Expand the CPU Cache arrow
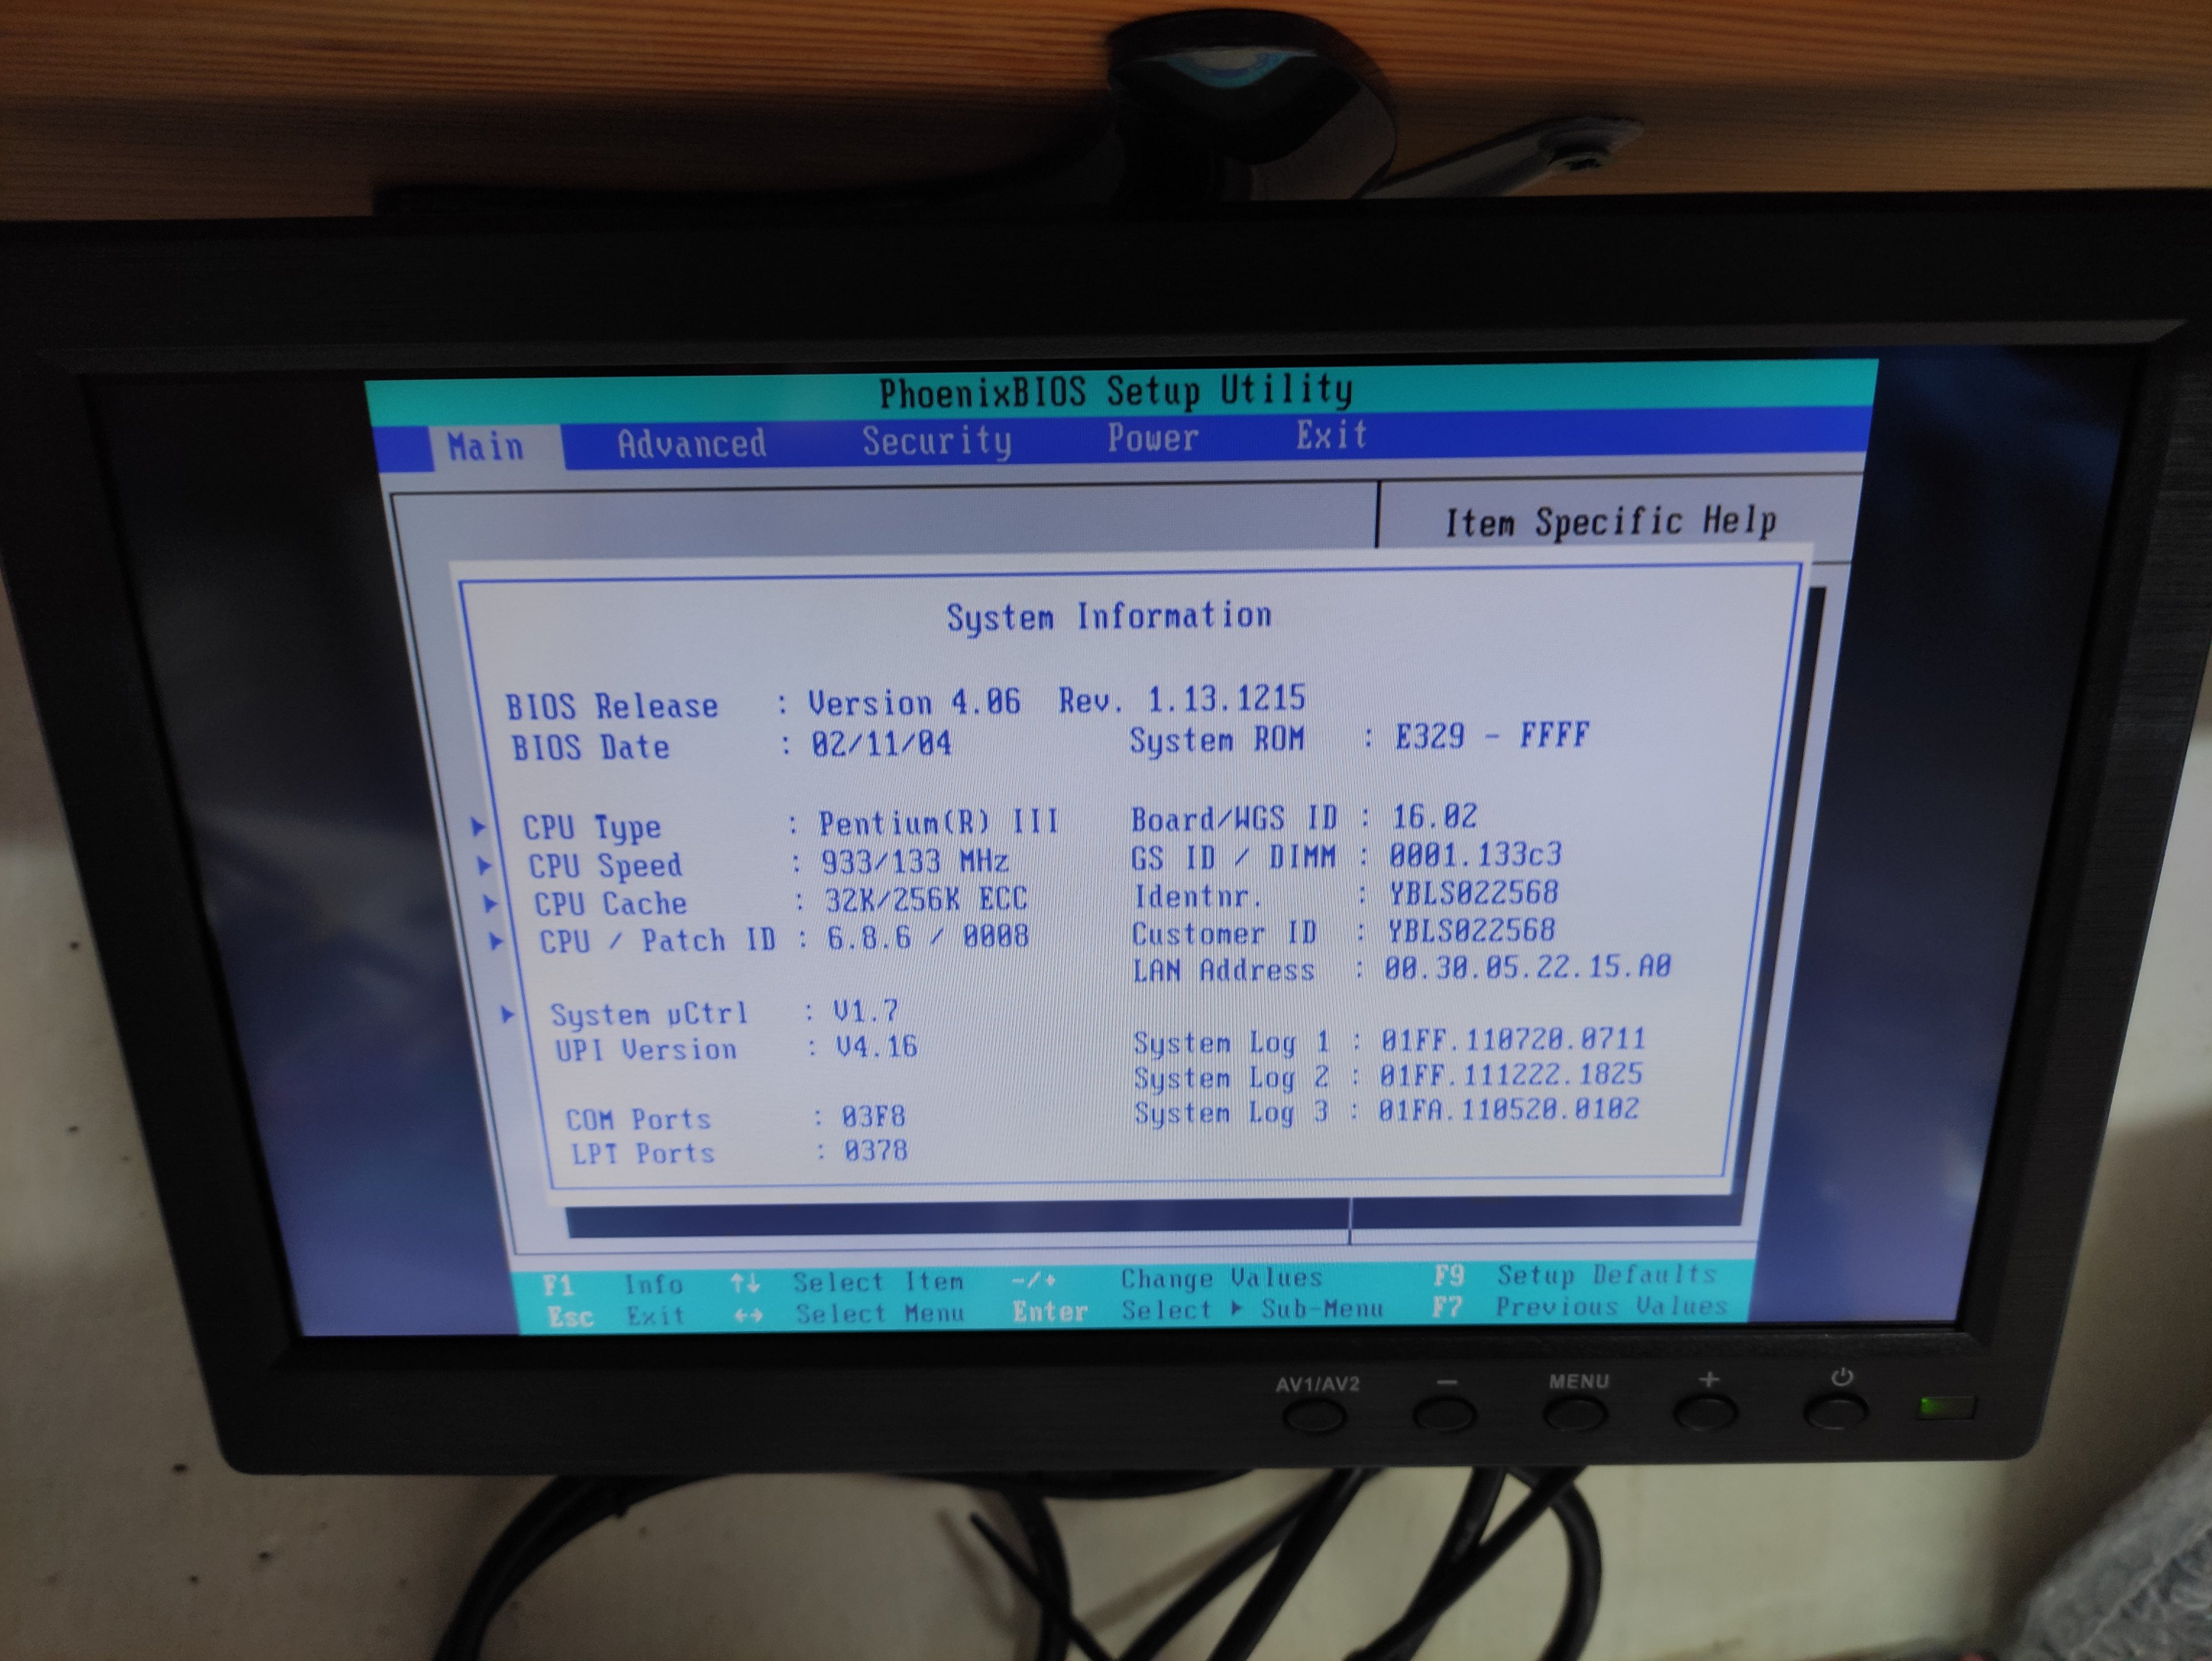This screenshot has width=2212, height=1661. 490,904
